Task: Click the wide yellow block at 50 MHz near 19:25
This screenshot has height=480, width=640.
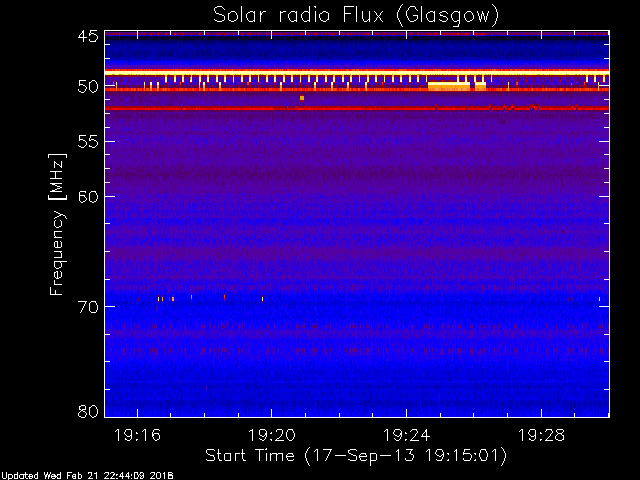Action: pos(449,86)
